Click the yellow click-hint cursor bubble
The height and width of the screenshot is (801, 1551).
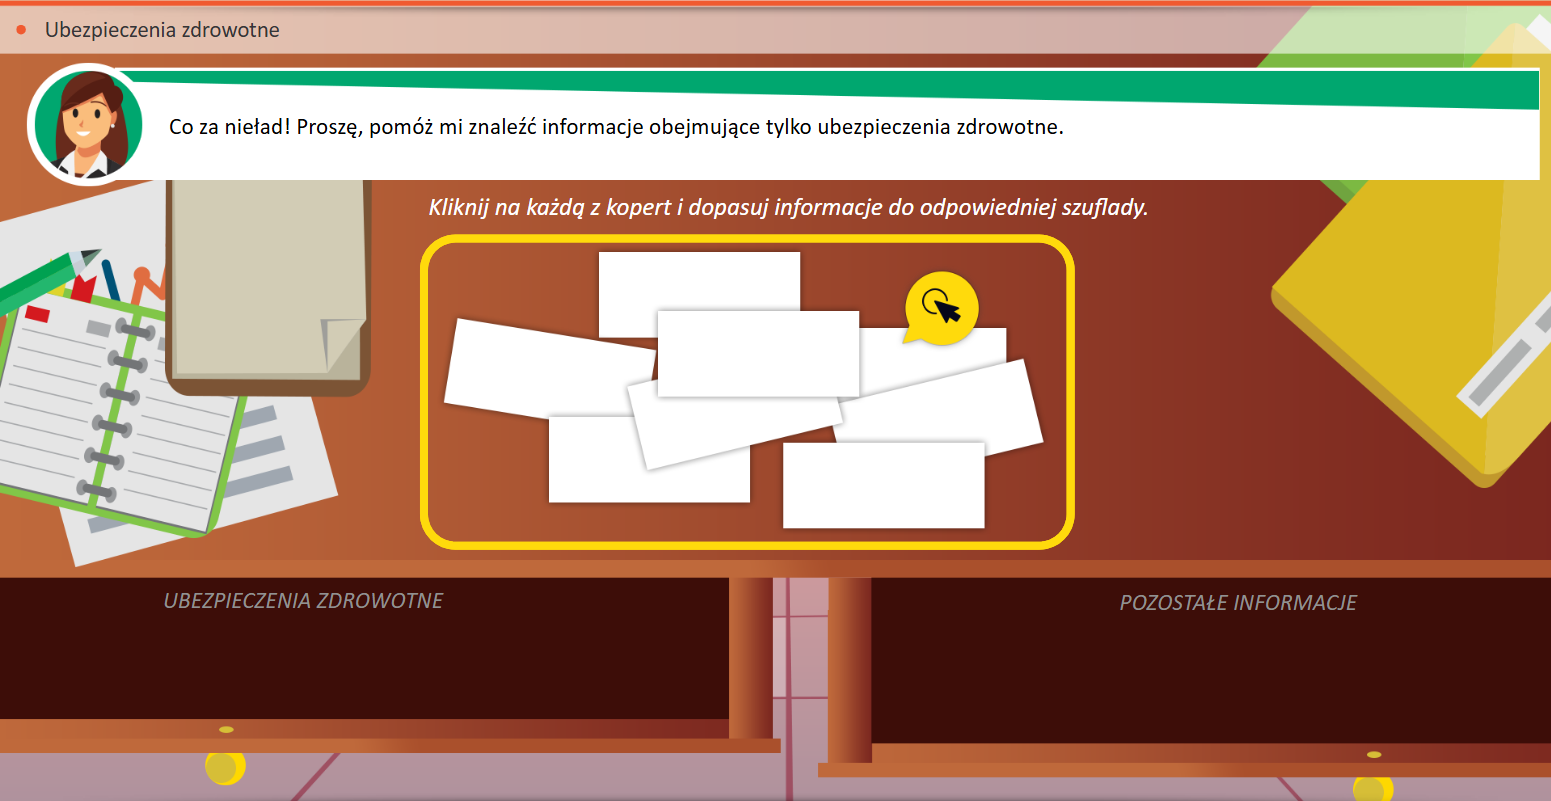(x=940, y=308)
